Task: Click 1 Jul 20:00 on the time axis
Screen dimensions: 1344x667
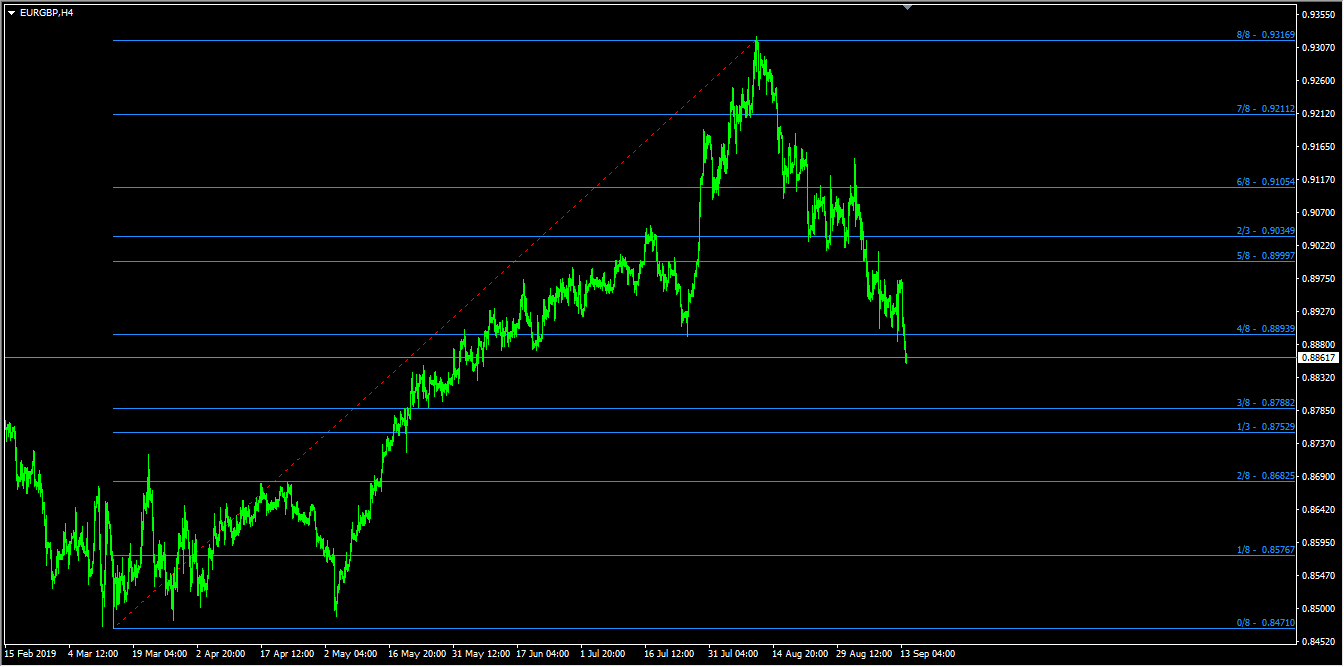Action: click(x=603, y=654)
